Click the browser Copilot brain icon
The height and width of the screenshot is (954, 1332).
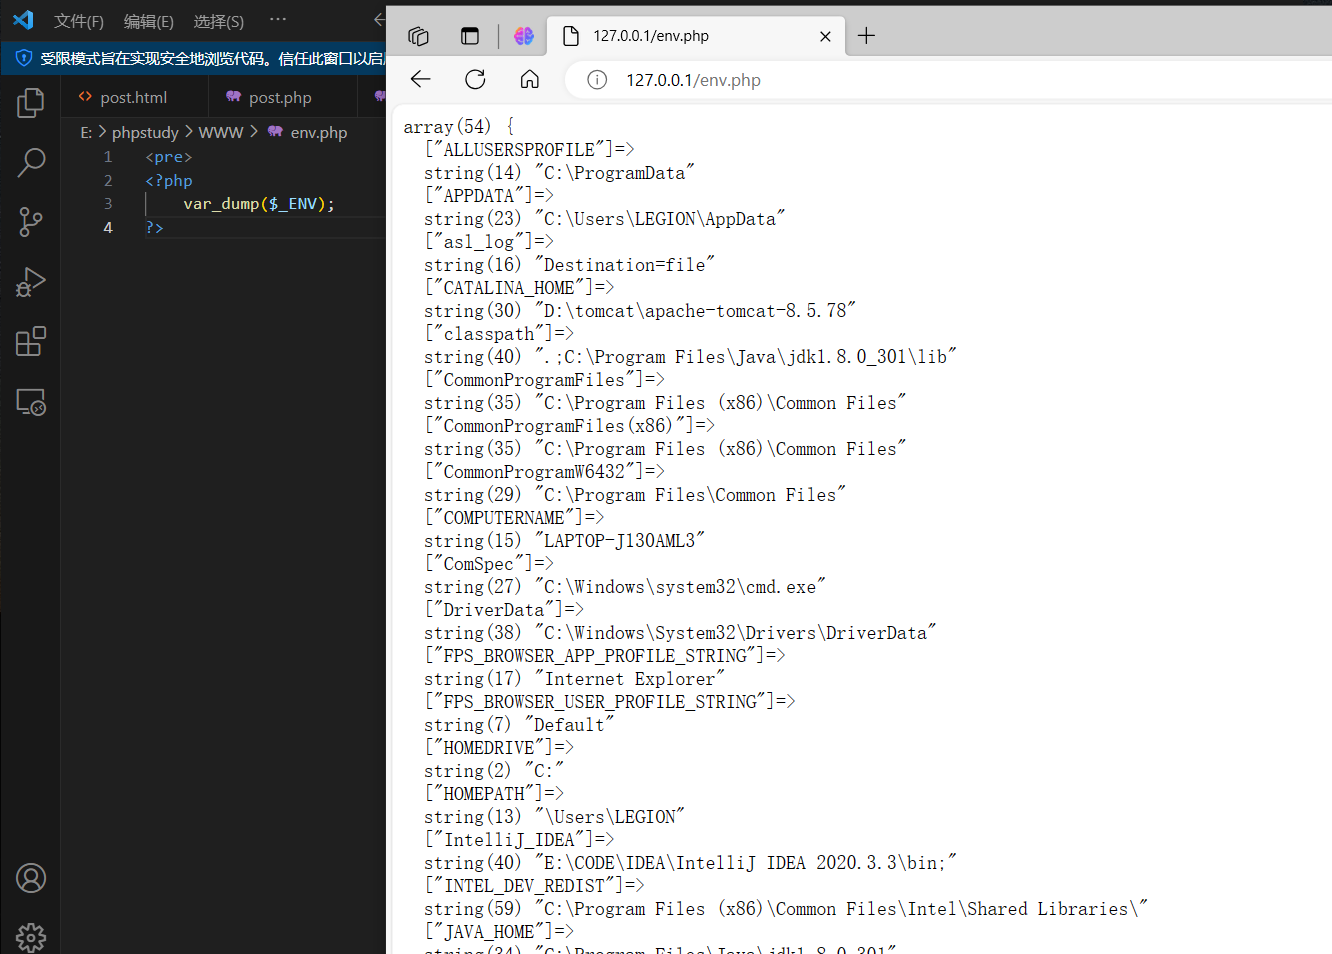click(524, 36)
